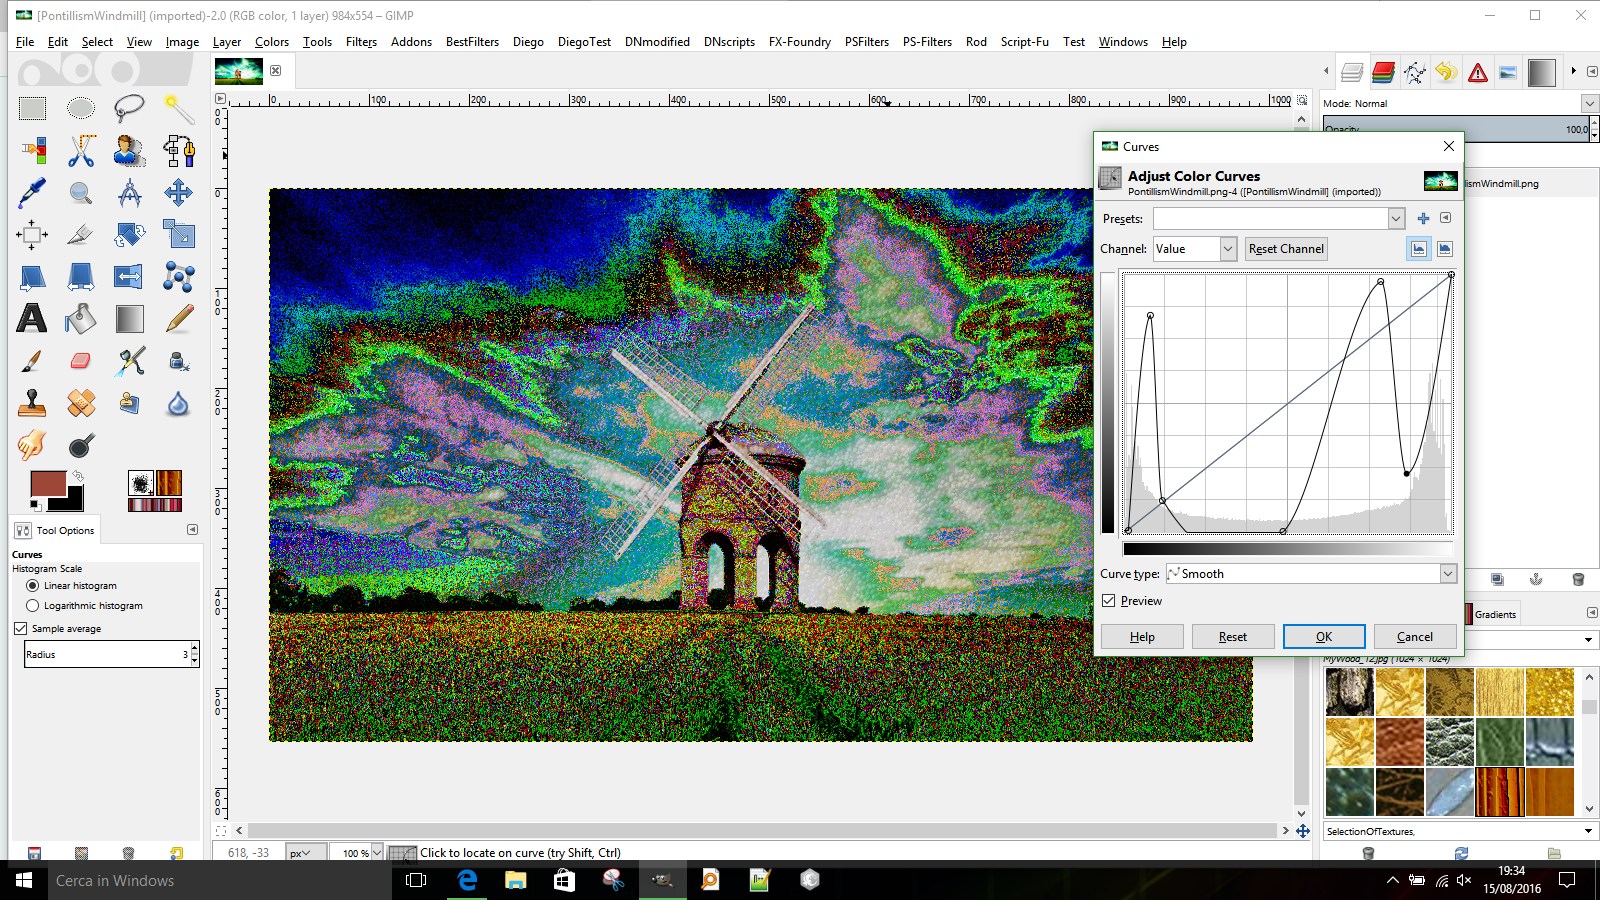
Task: Toggle Quick Mask at canvas corner
Action: [221, 831]
